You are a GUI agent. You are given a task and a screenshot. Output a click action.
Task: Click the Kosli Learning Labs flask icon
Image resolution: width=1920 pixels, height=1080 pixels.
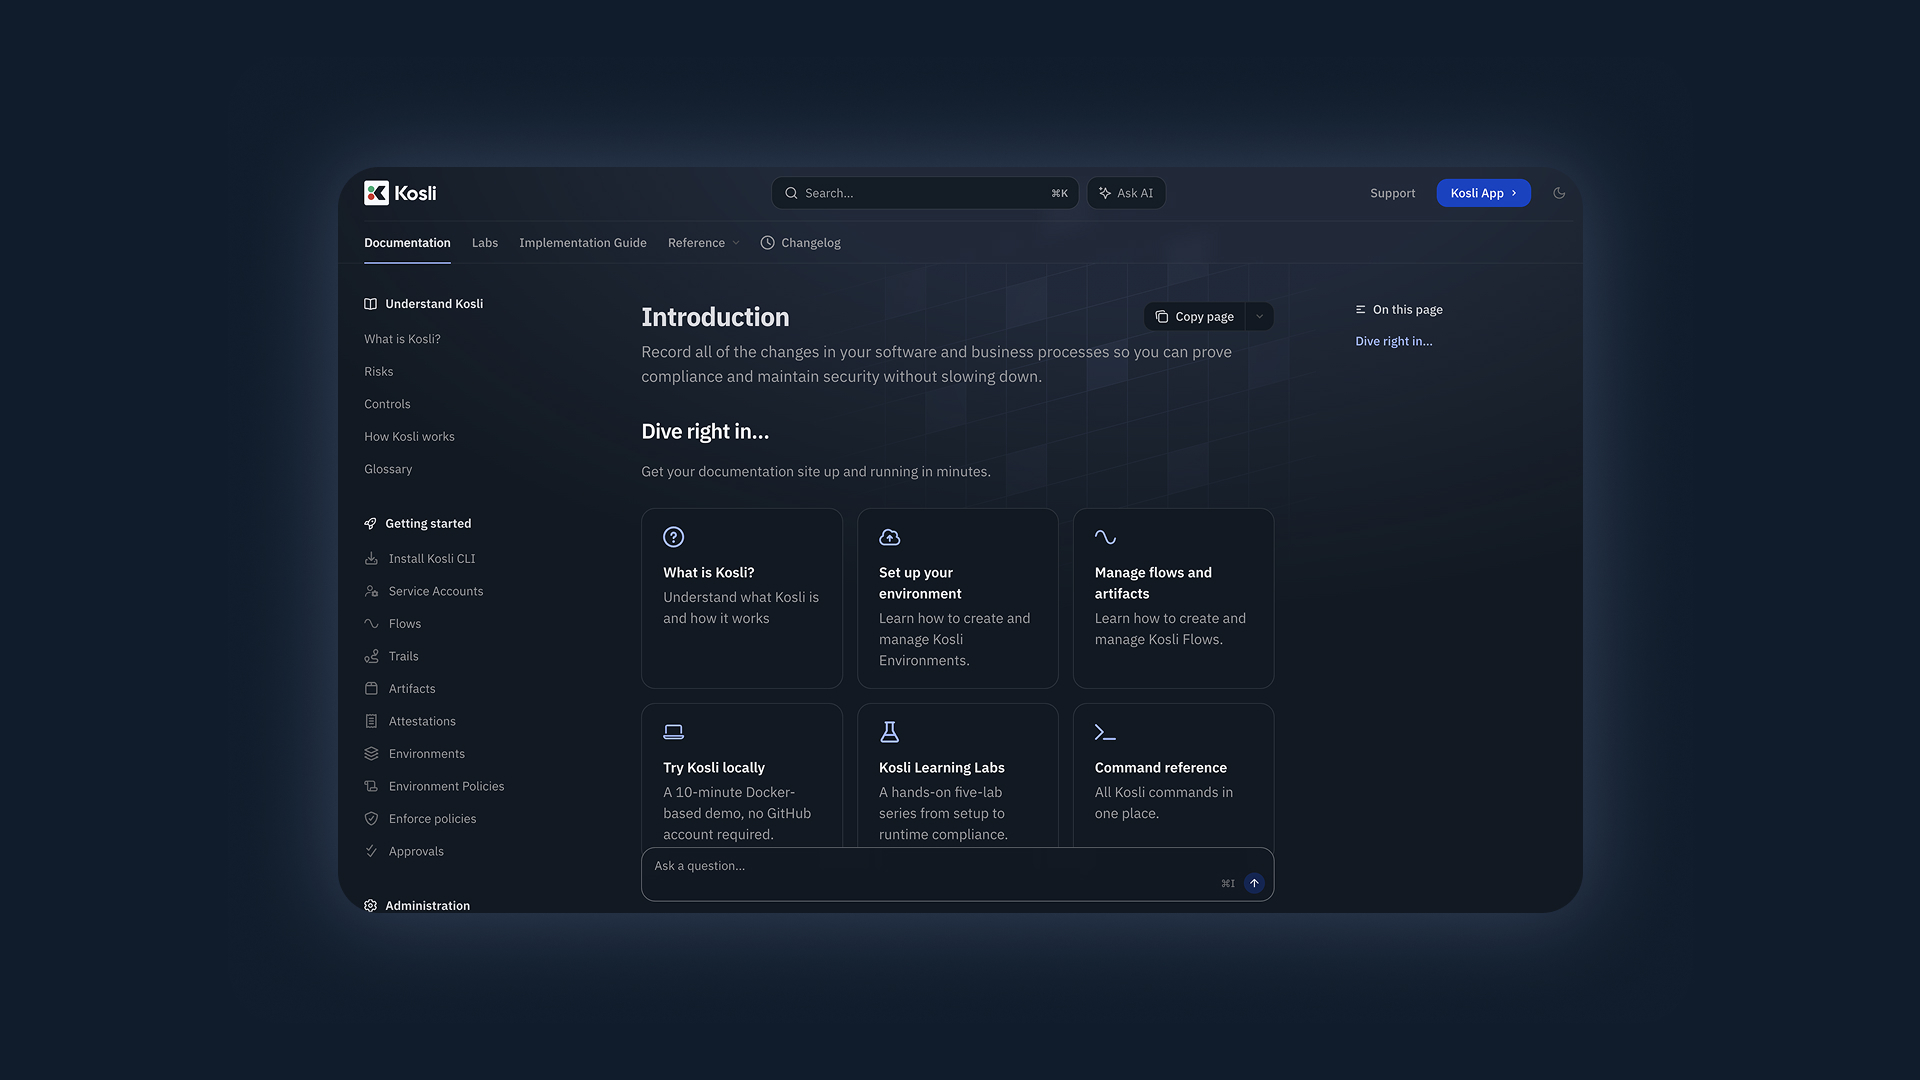click(x=889, y=732)
